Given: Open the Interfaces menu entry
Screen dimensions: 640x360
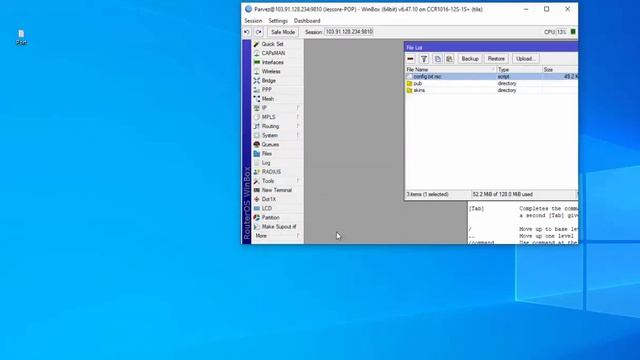Looking at the screenshot, I should tap(272, 62).
